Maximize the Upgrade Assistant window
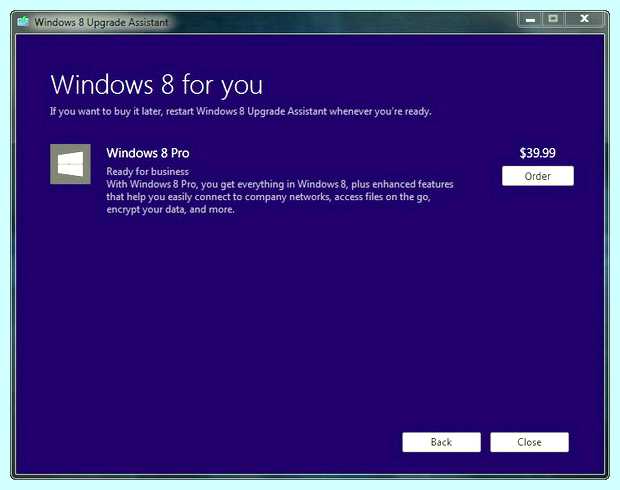The height and width of the screenshot is (490, 620). coord(553,19)
